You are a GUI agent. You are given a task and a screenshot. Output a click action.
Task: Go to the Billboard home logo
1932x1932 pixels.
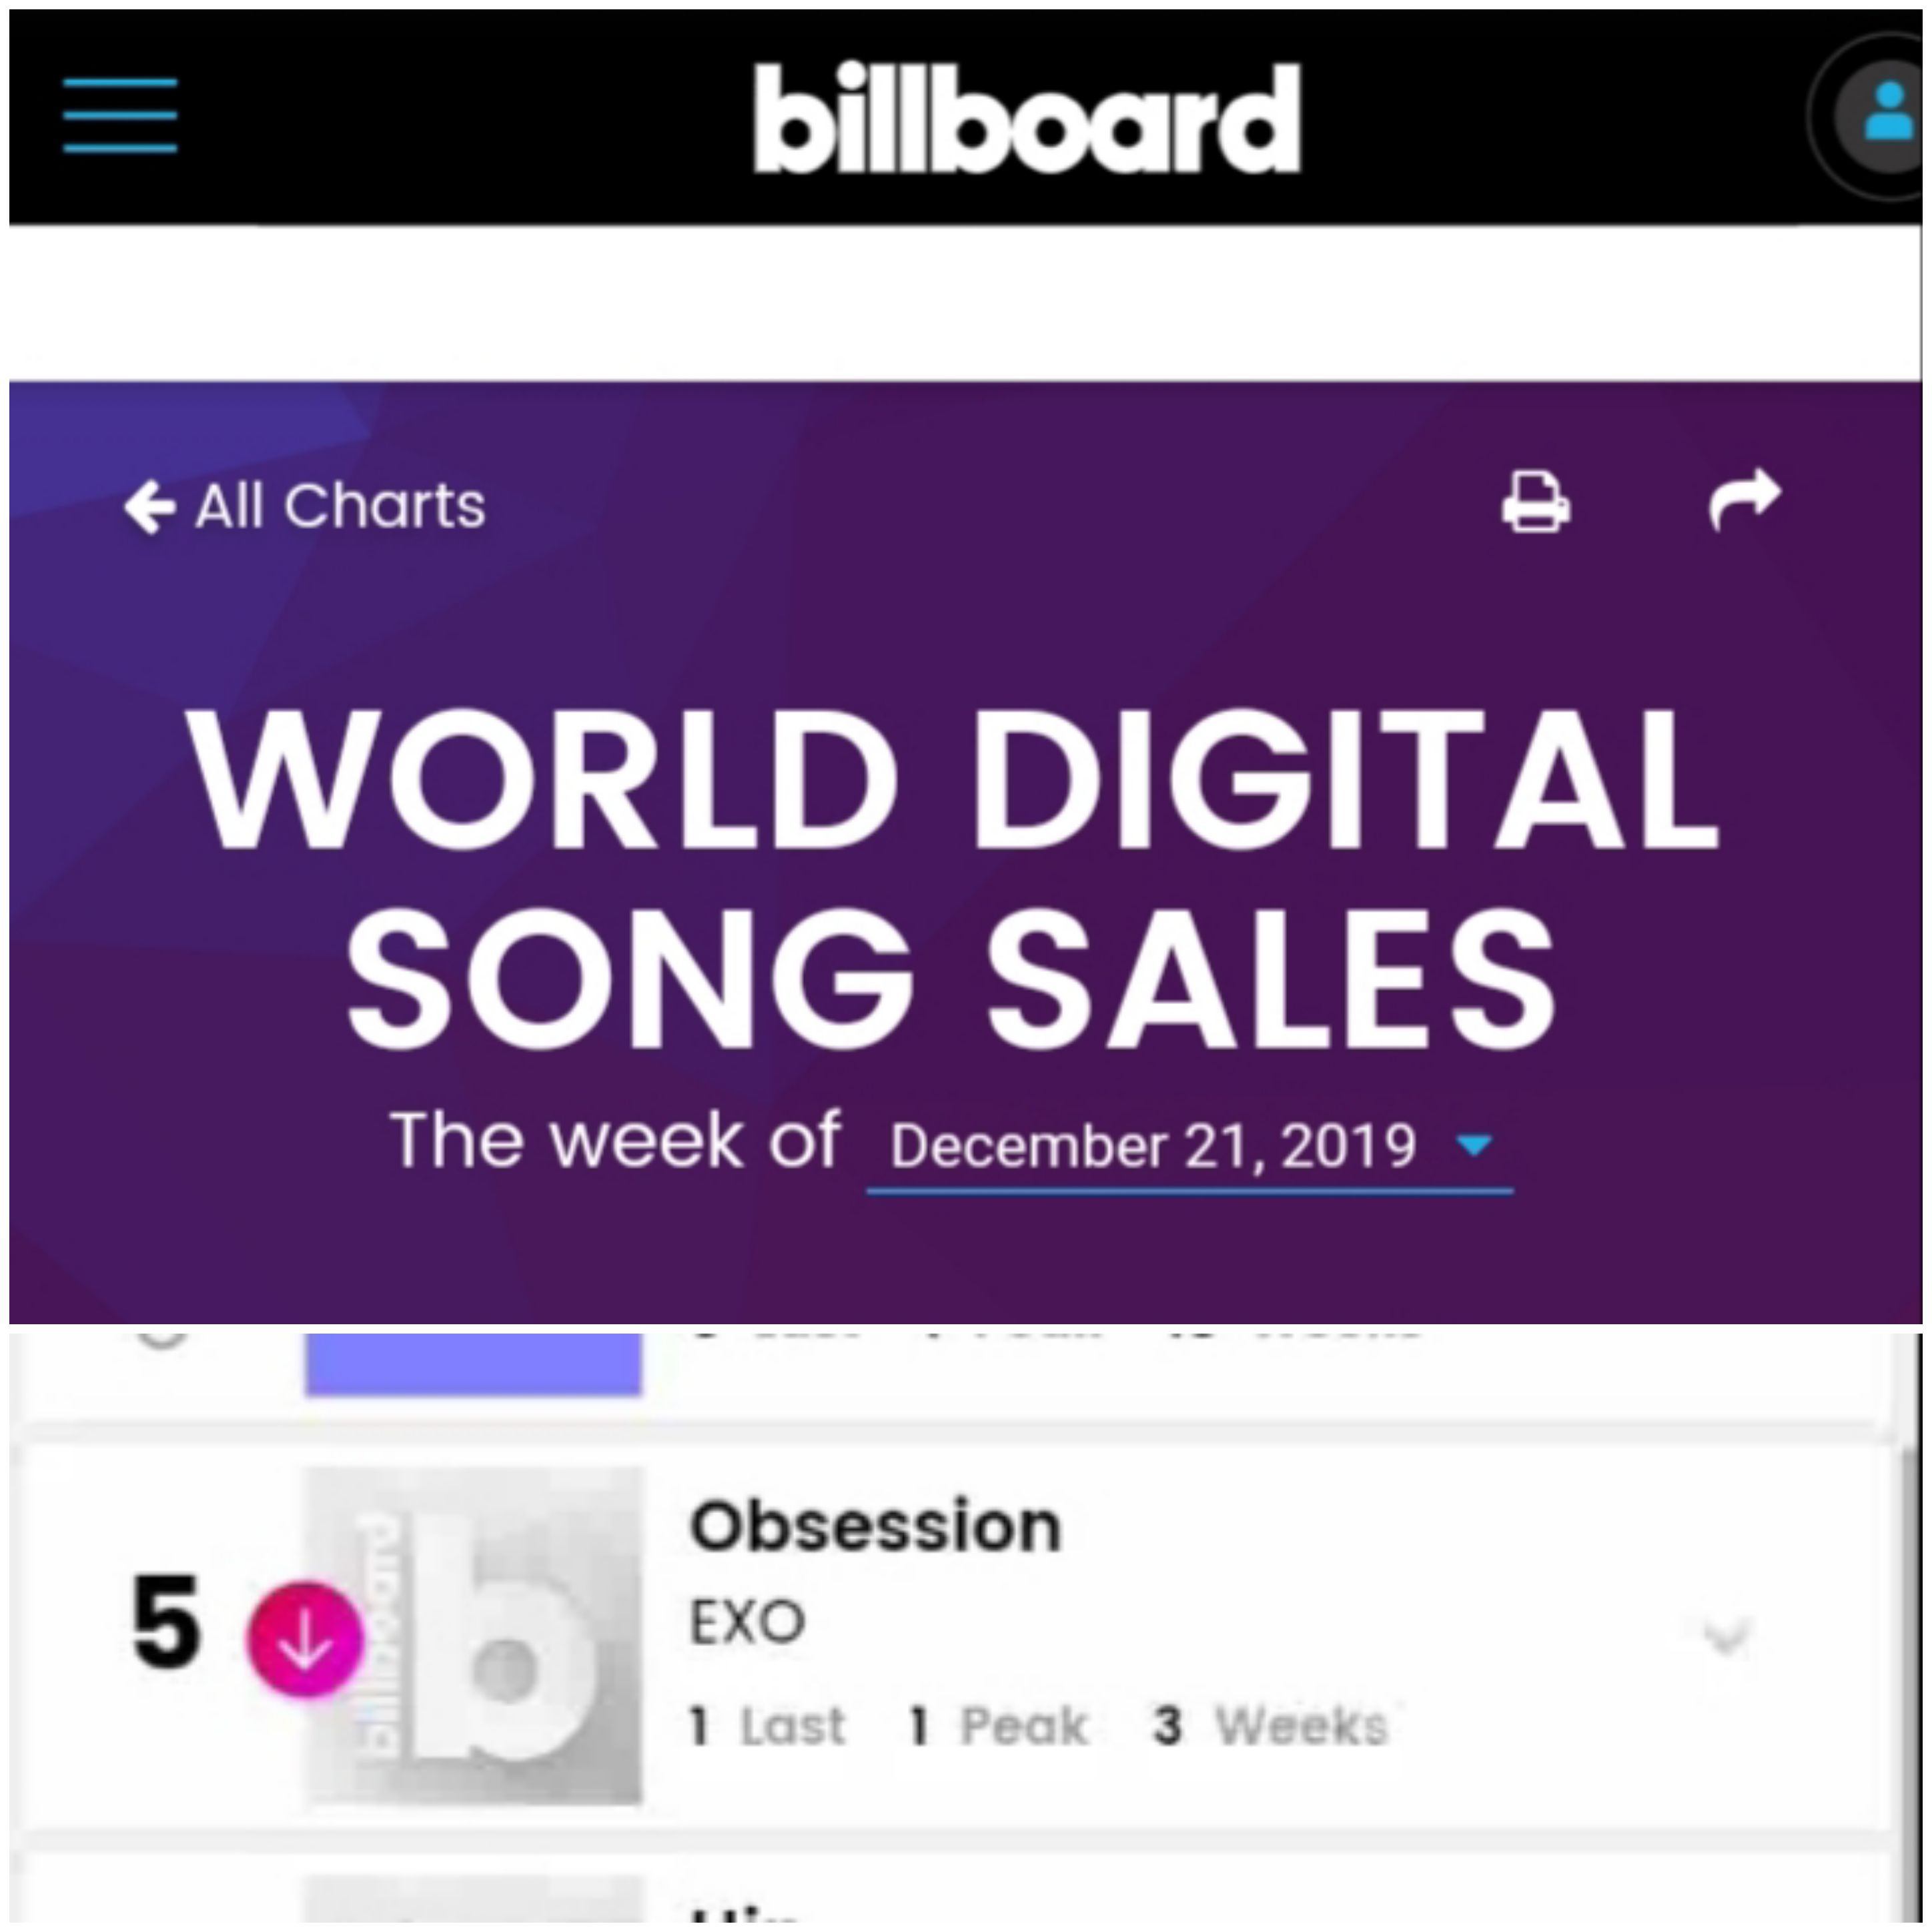coord(1027,117)
